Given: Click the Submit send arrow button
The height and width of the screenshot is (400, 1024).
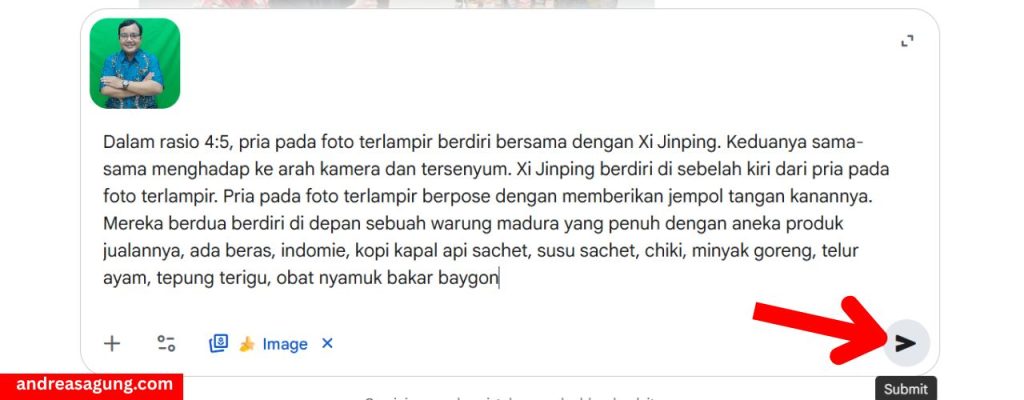Looking at the screenshot, I should pos(906,343).
